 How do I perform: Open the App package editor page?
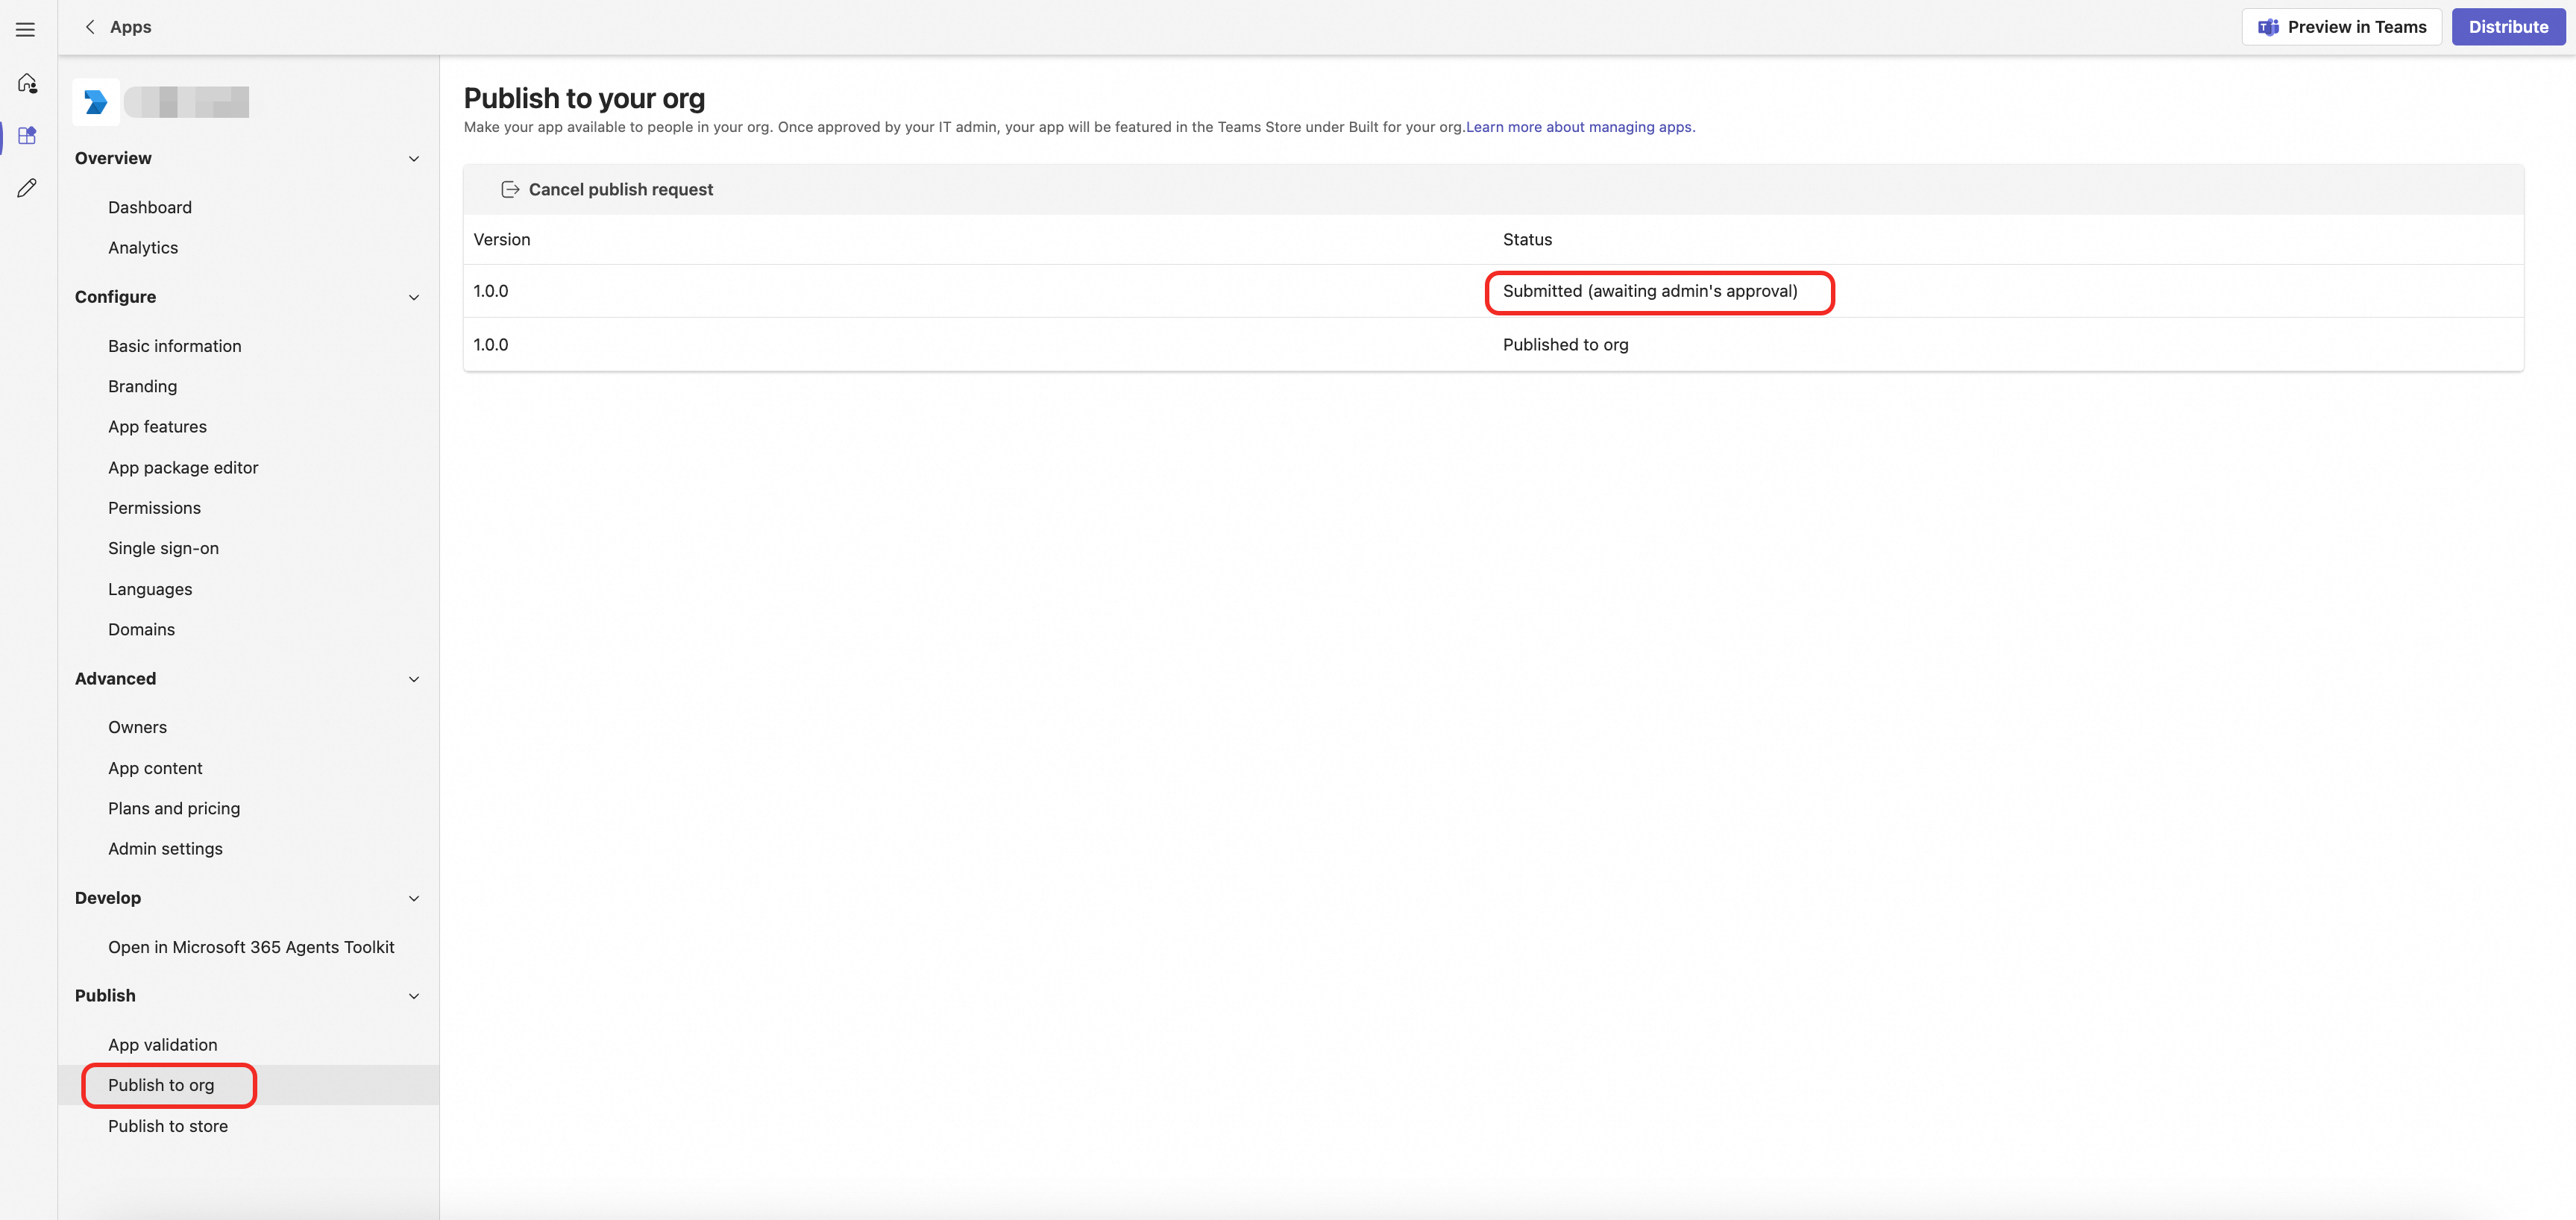[x=183, y=467]
